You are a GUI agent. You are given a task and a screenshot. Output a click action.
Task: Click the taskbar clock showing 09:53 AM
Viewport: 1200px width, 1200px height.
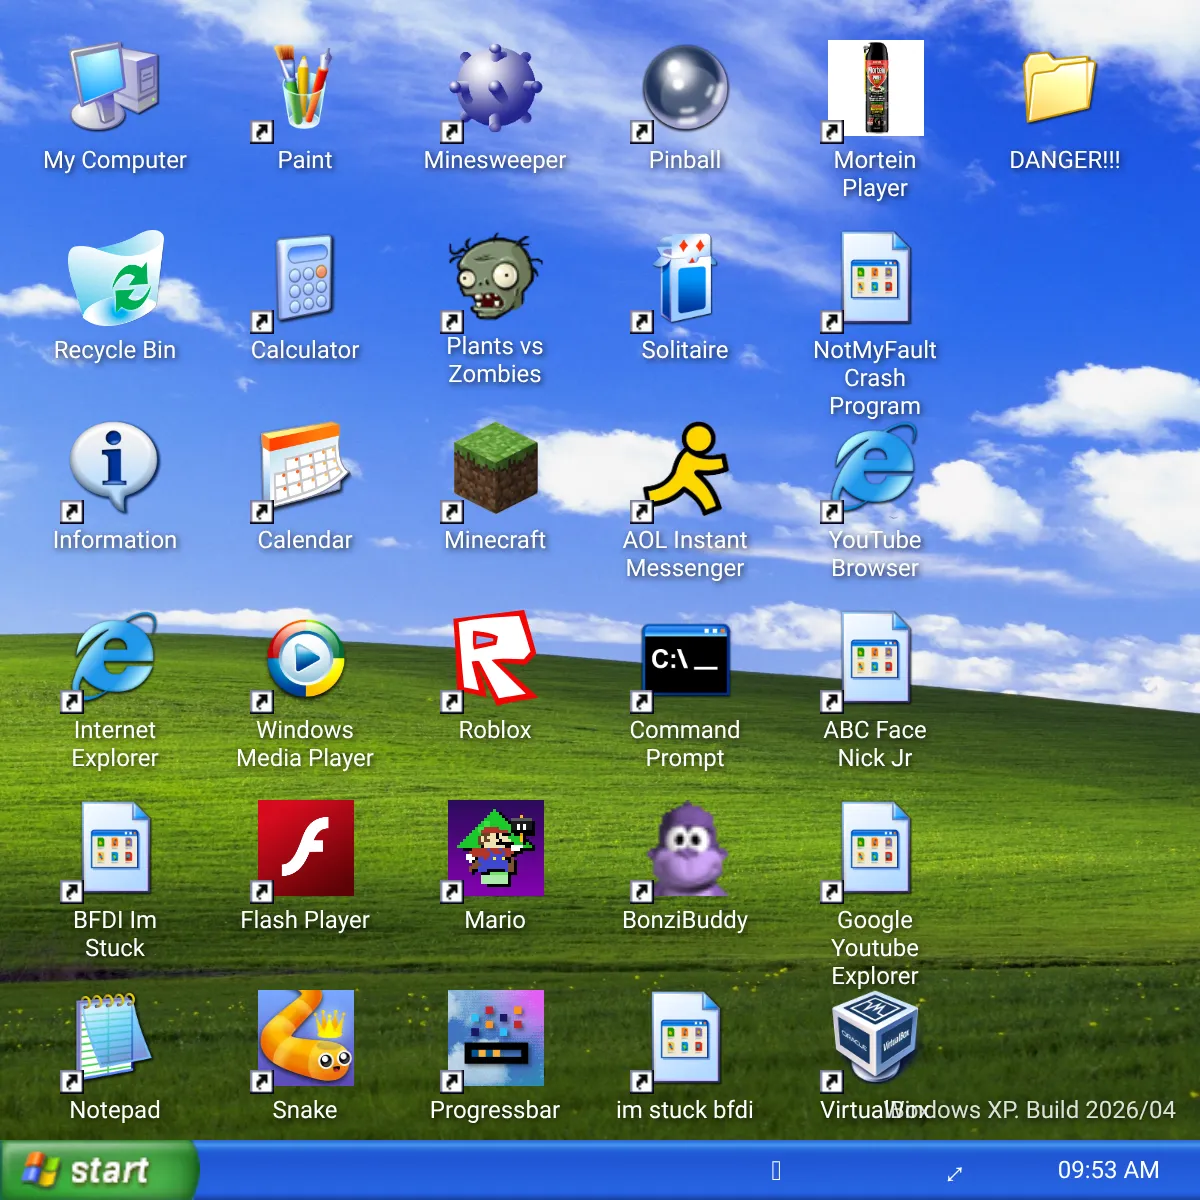click(1108, 1170)
